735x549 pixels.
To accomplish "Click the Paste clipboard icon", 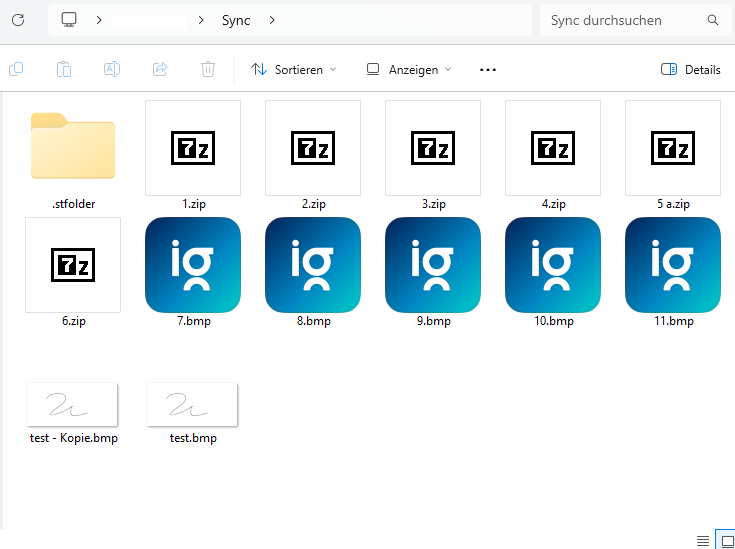I will 64,69.
